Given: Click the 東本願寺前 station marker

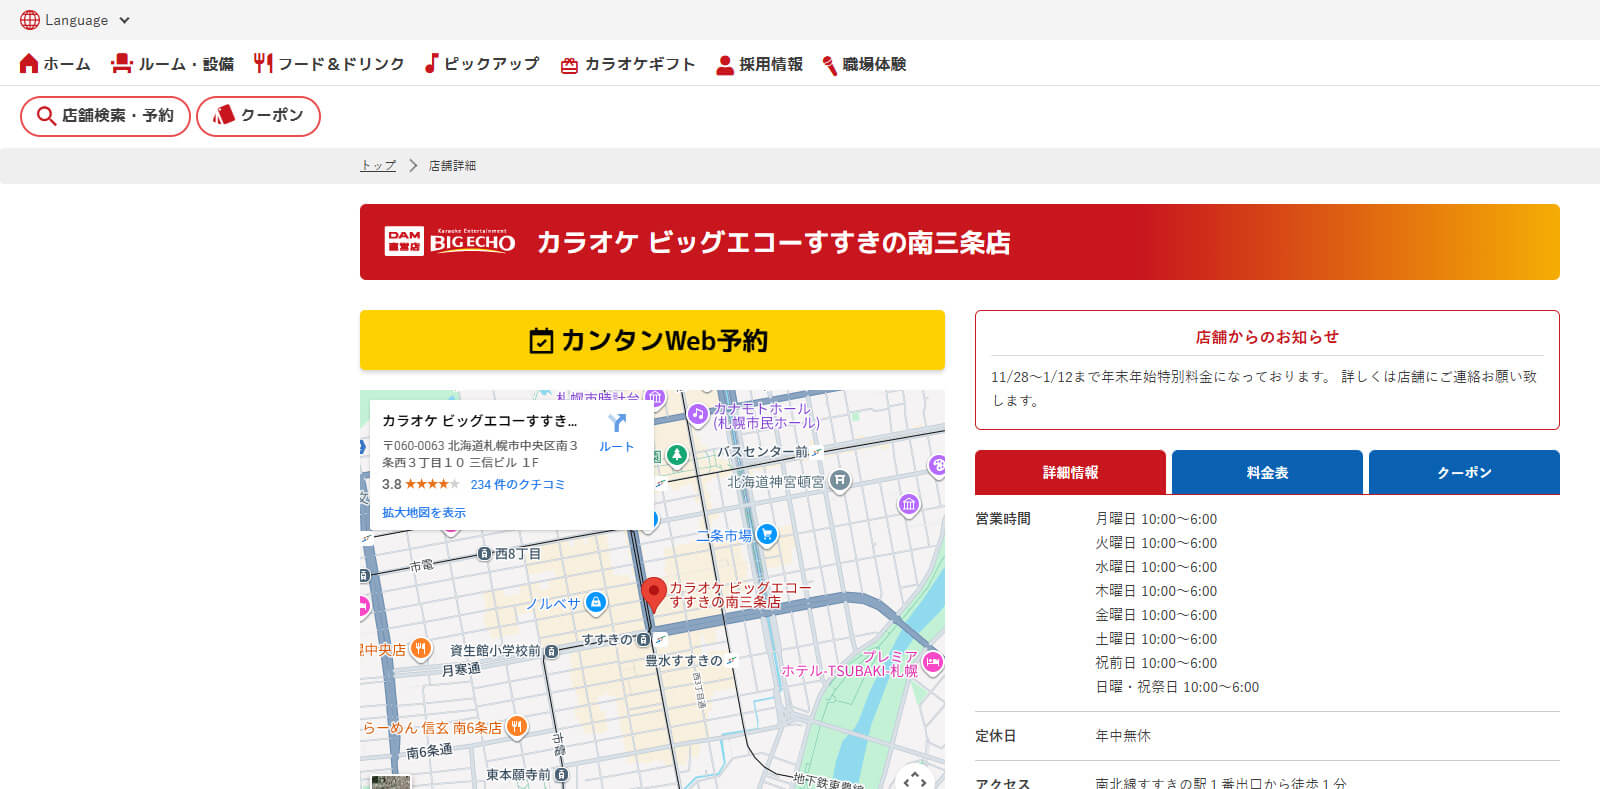Looking at the screenshot, I should pyautogui.click(x=561, y=775).
